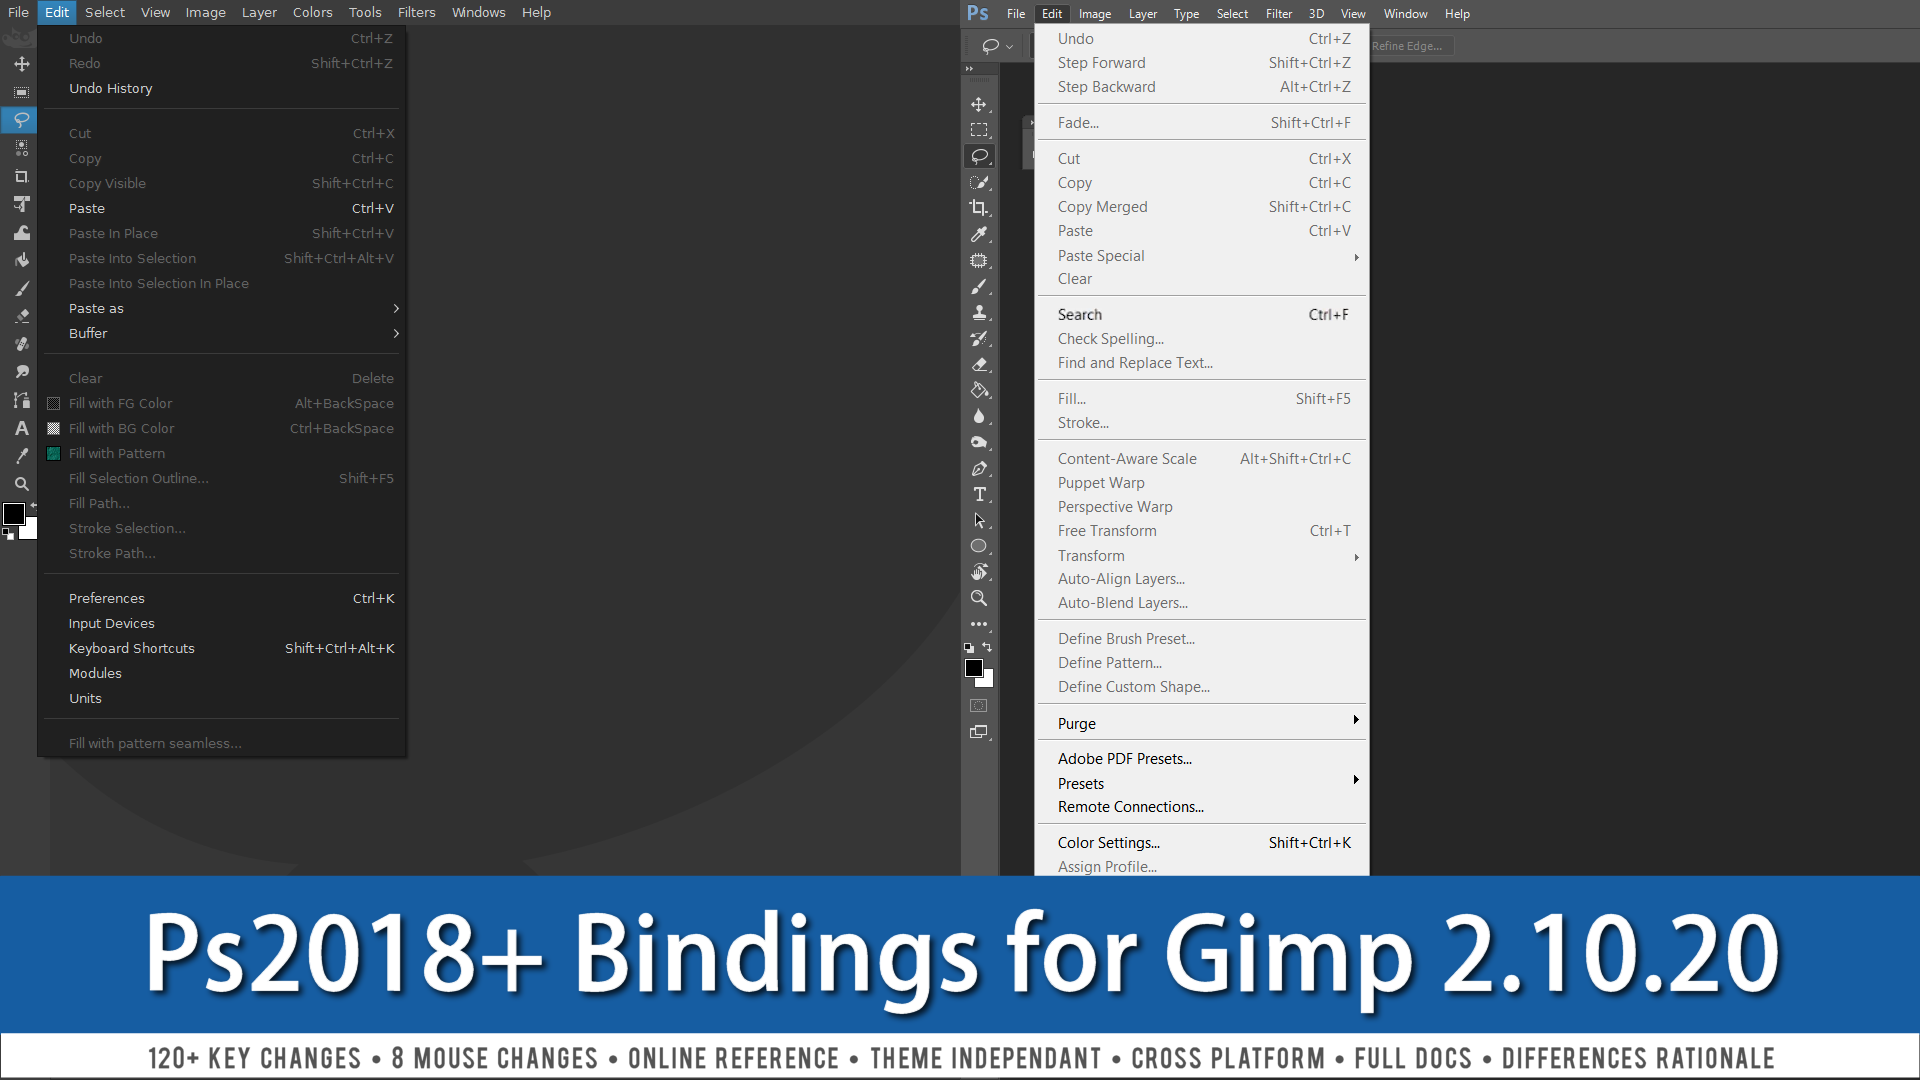Select GIMP's Text tool (A icon)
The width and height of the screenshot is (1920, 1080).
pos(21,428)
